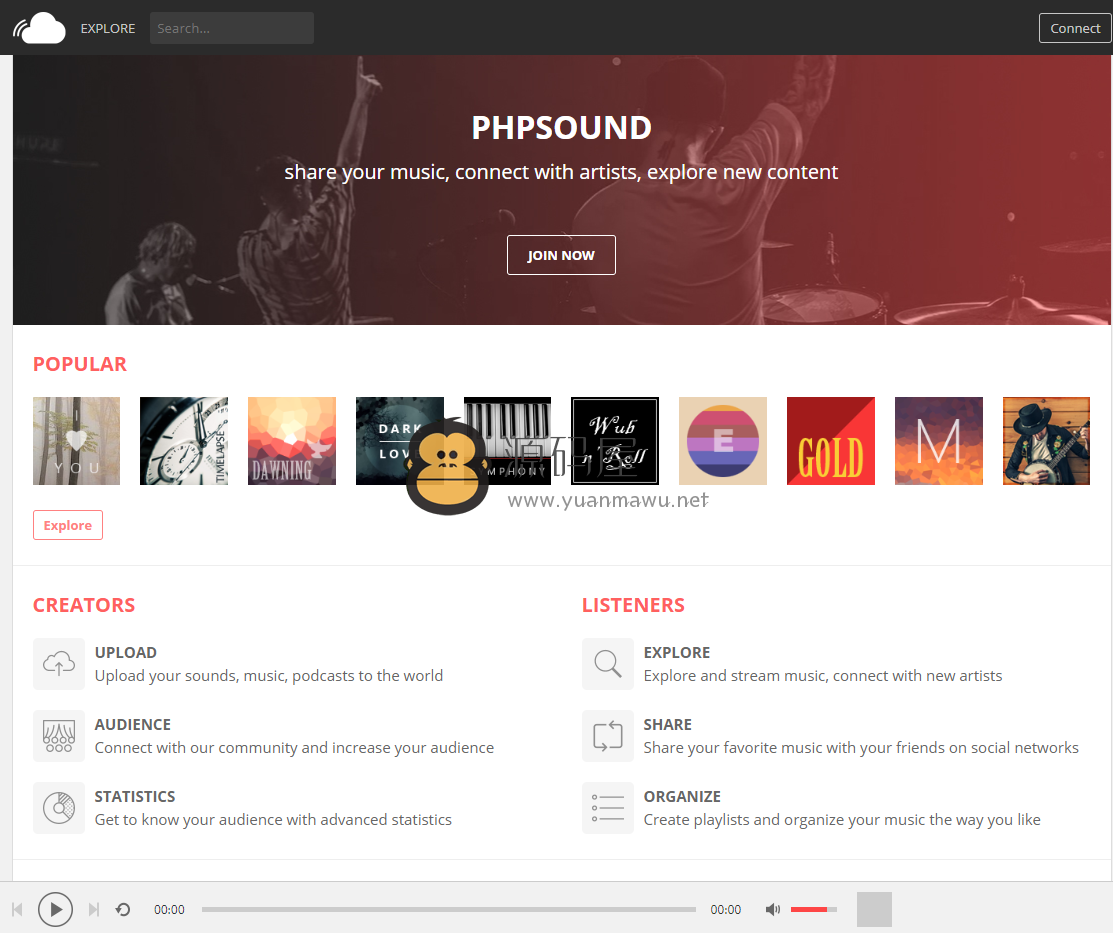Image resolution: width=1113 pixels, height=933 pixels.
Task: Open the GOLD album thumbnail
Action: (830, 441)
